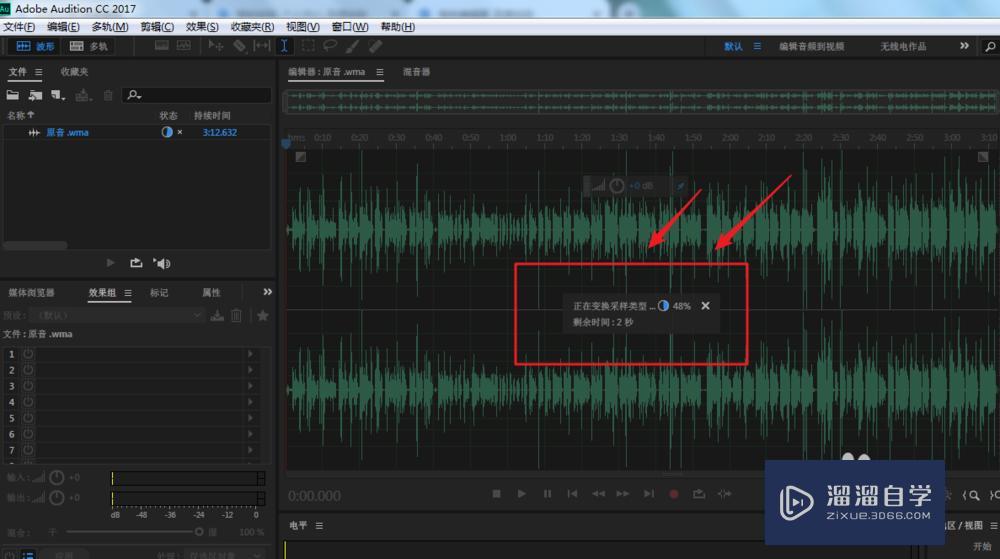This screenshot has width=1000, height=559.
Task: Show spectral frequency display icon
Action: 161,46
